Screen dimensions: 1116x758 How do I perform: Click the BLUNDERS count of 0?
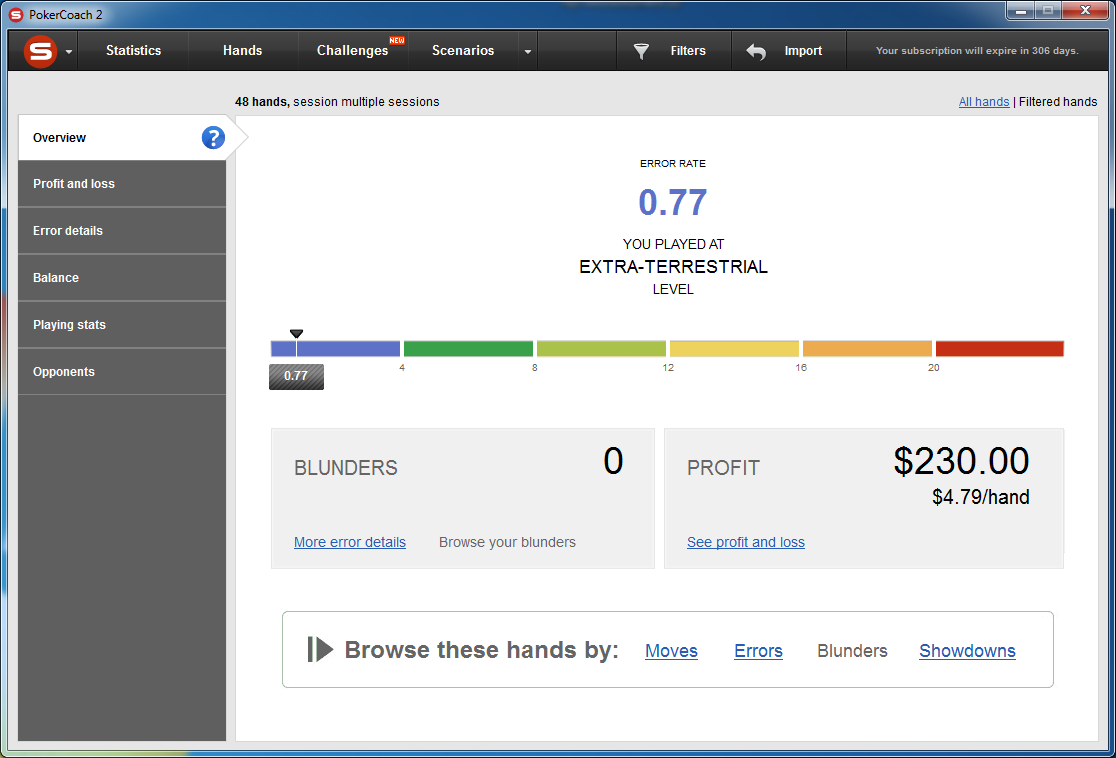(613, 461)
